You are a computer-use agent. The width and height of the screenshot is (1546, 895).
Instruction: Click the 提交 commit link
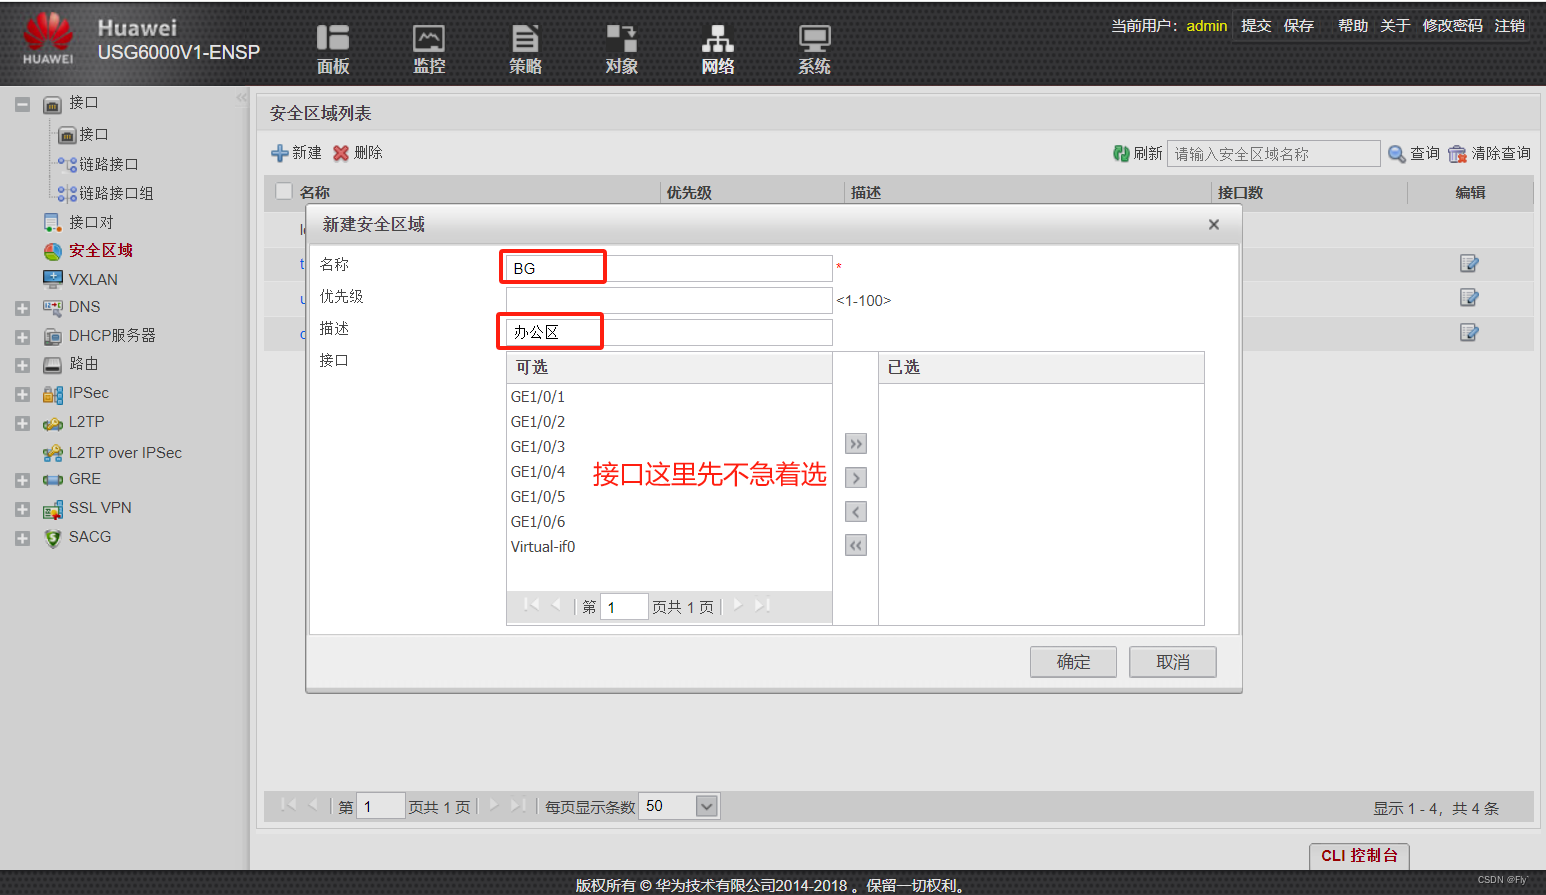point(1256,26)
